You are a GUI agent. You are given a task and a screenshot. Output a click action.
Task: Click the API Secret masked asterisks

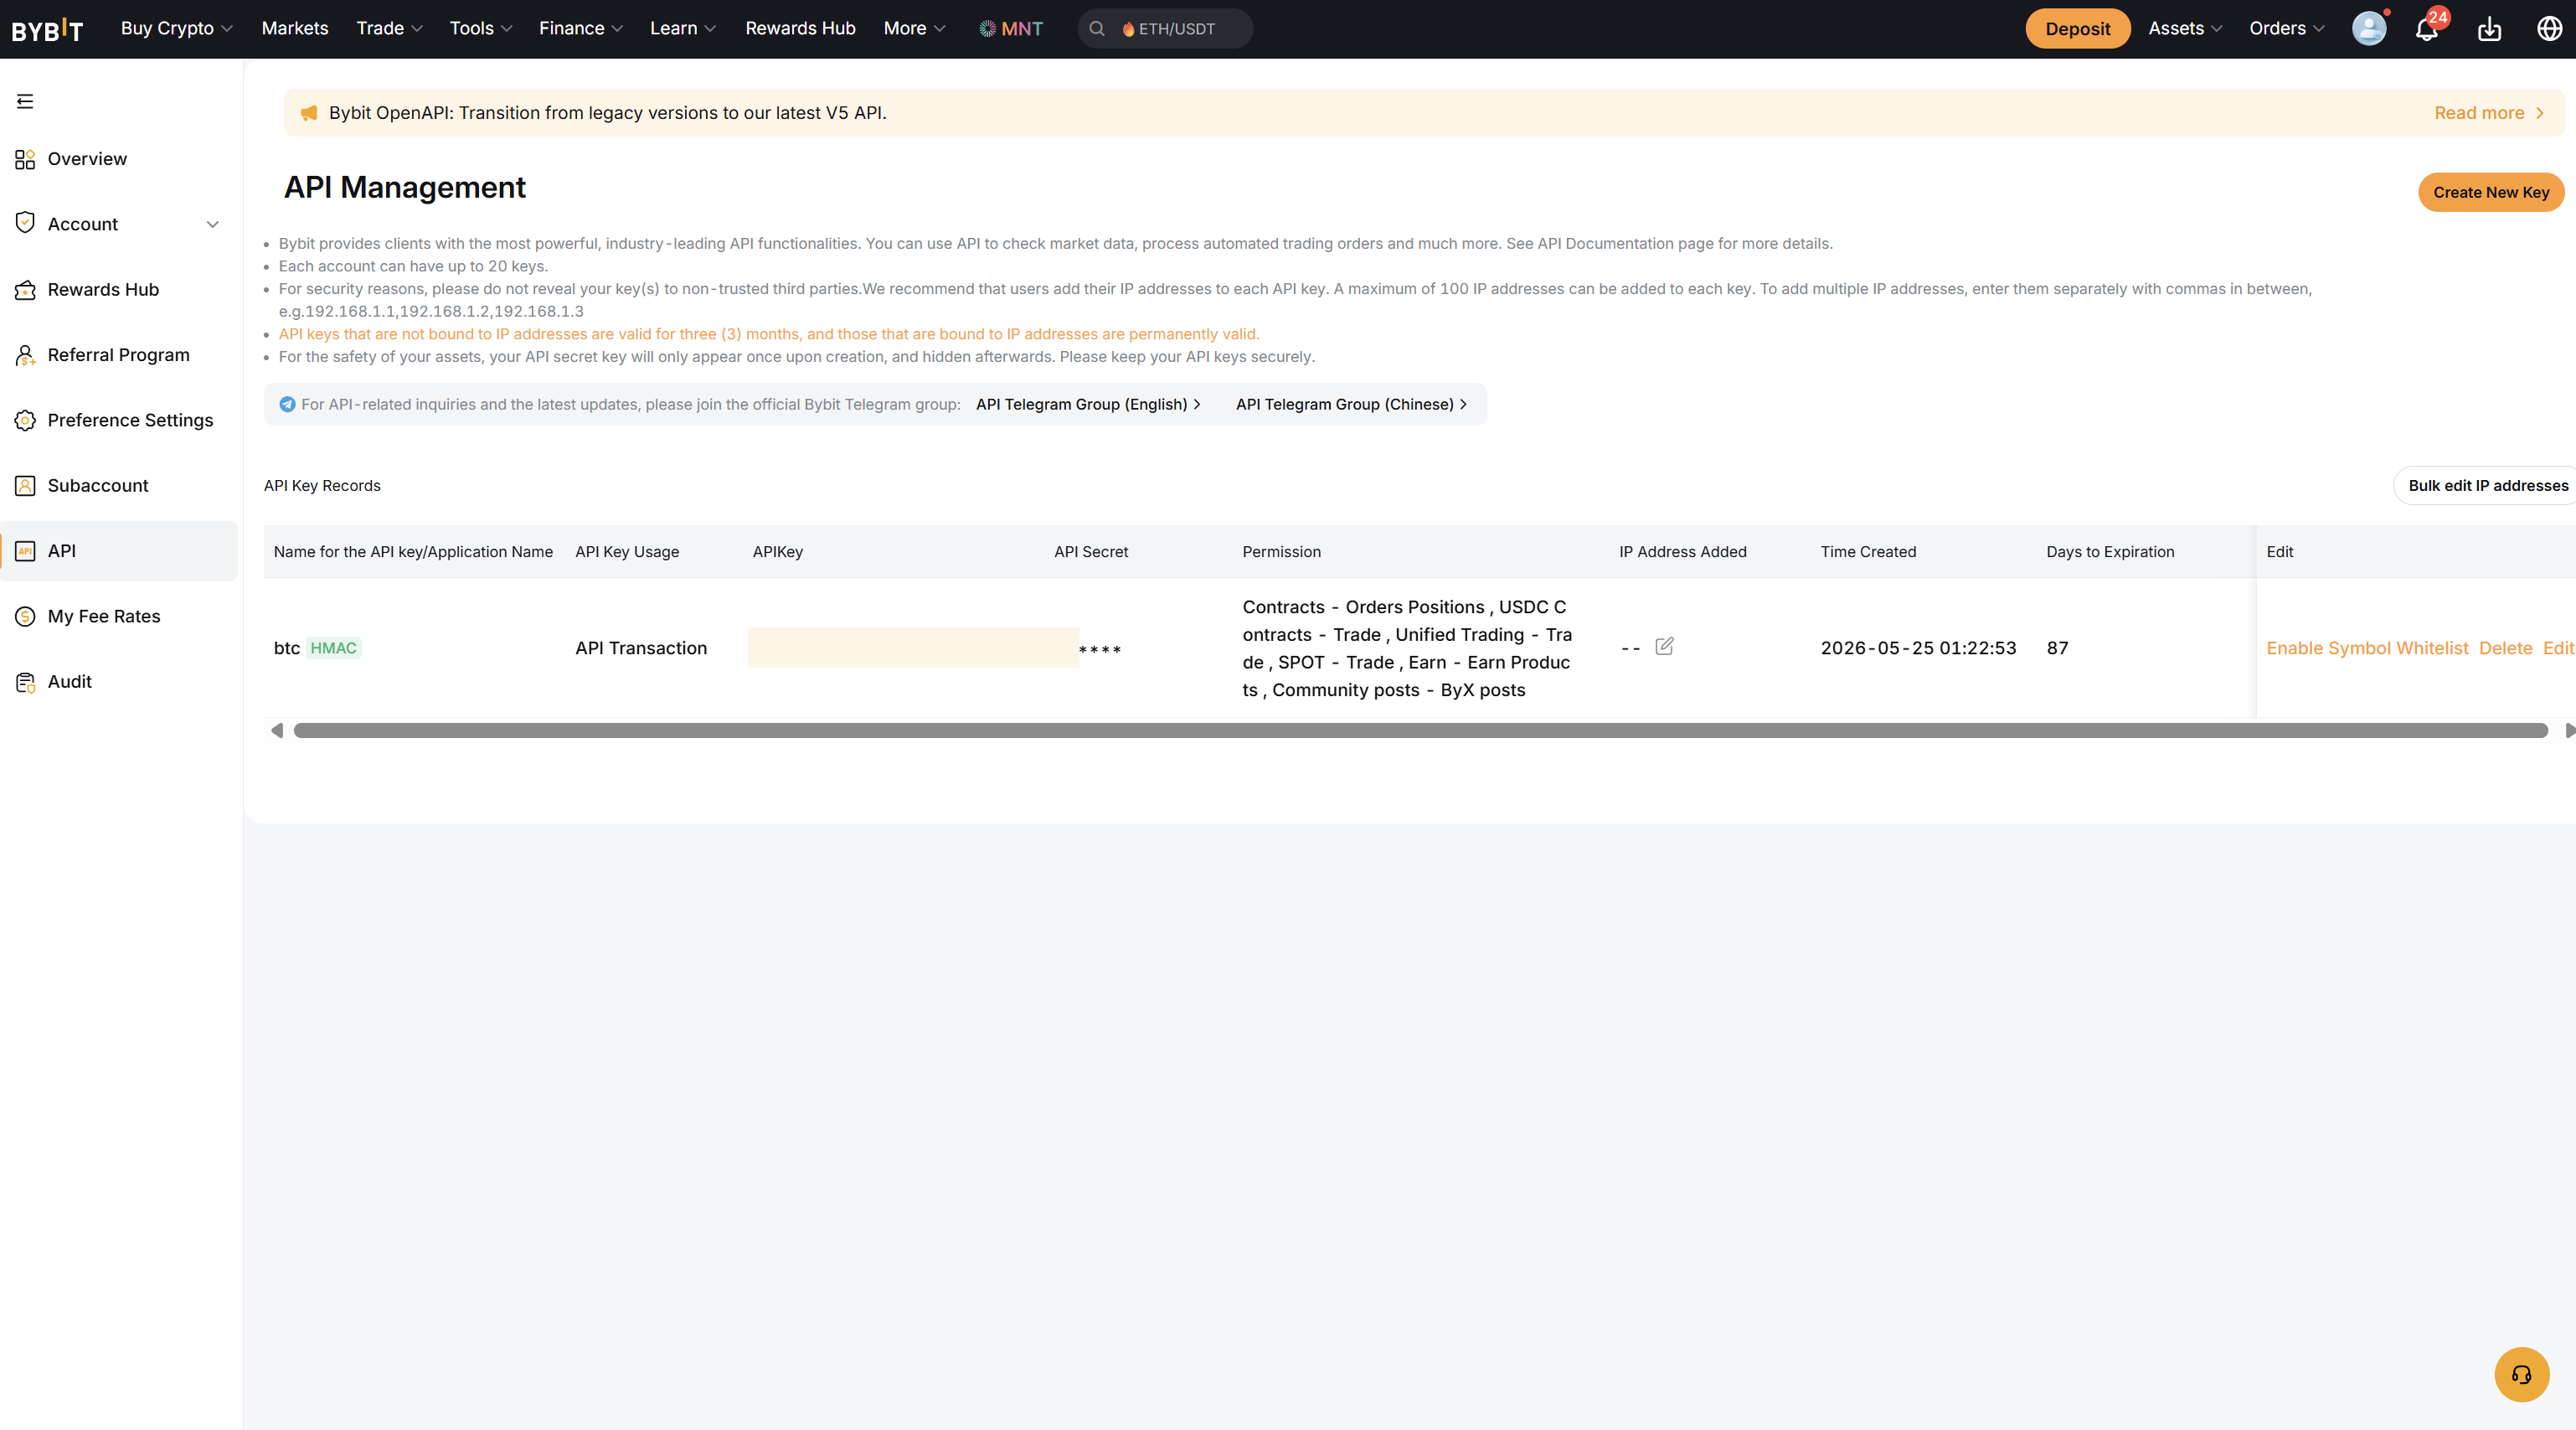click(x=1100, y=650)
